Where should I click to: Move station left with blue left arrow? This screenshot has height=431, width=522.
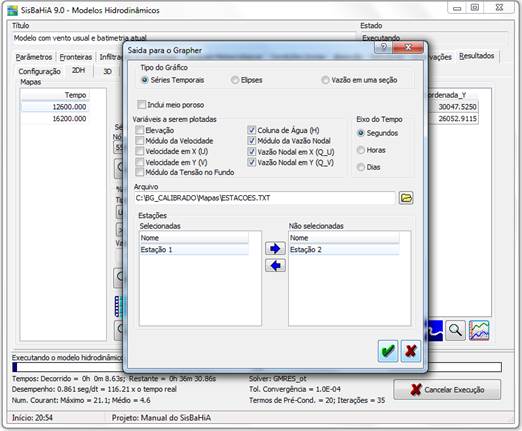275,266
